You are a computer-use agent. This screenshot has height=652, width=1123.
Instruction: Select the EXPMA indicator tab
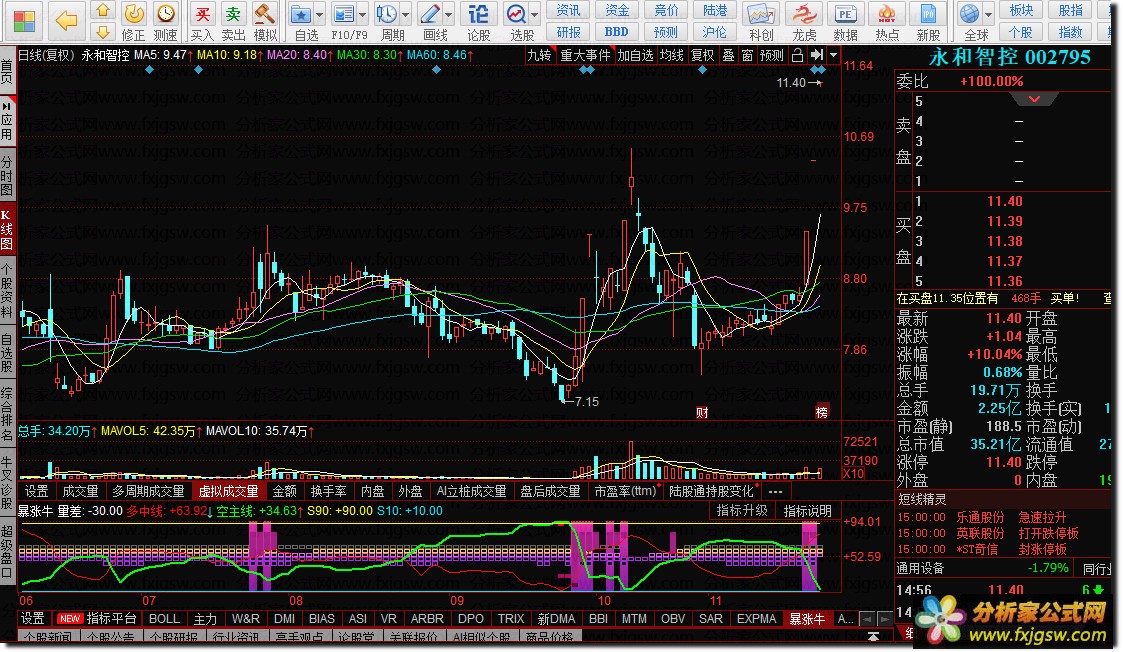[x=756, y=619]
